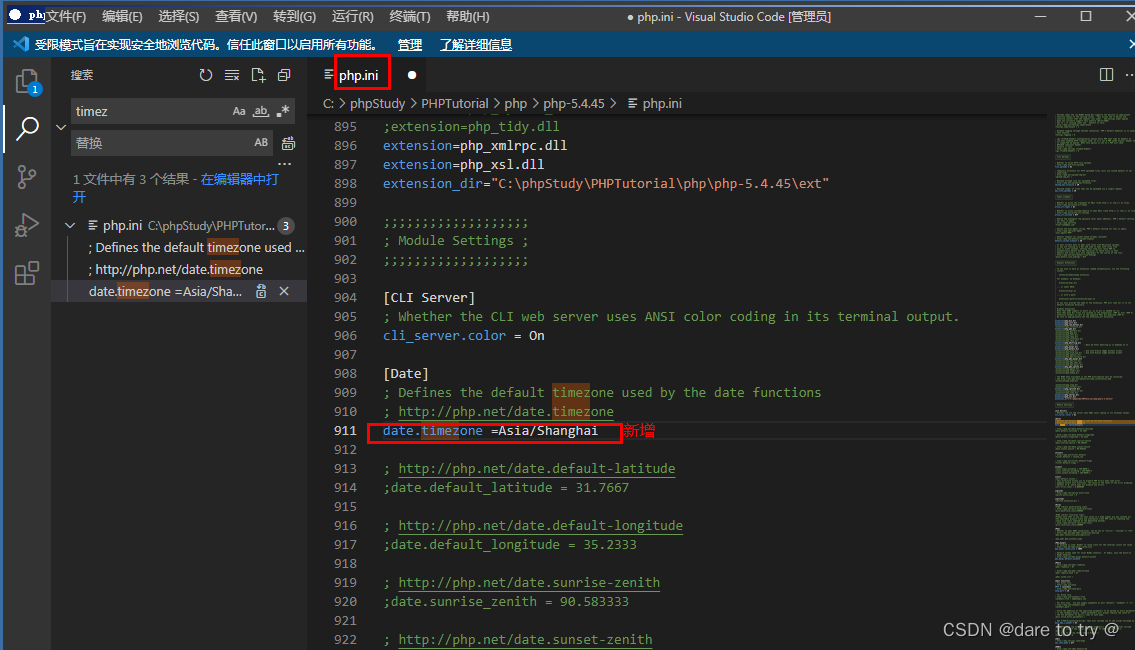1135x650 pixels.
Task: Click breadcrumb php.ini file
Action: (x=654, y=104)
